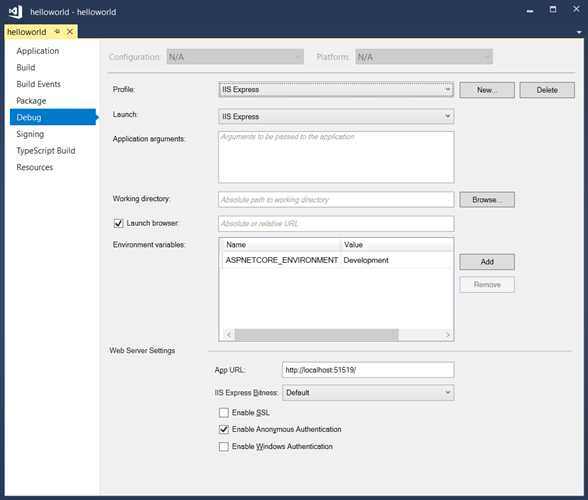Screen dimensions: 588x500
Task: Open the Build Events page
Action: (x=38, y=84)
